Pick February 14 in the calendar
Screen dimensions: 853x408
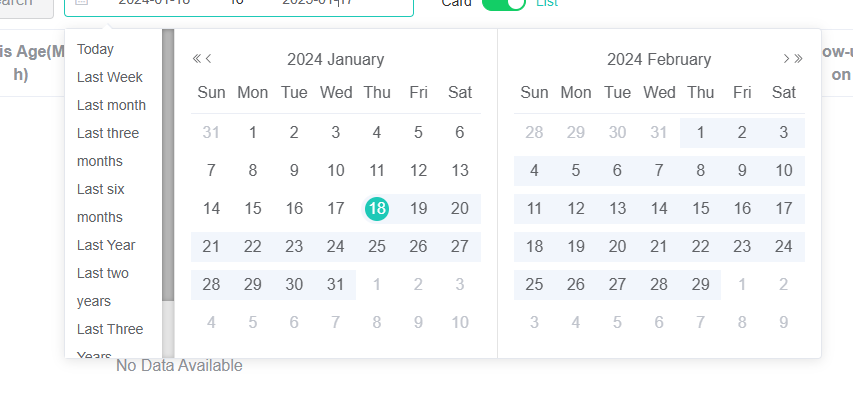(659, 209)
